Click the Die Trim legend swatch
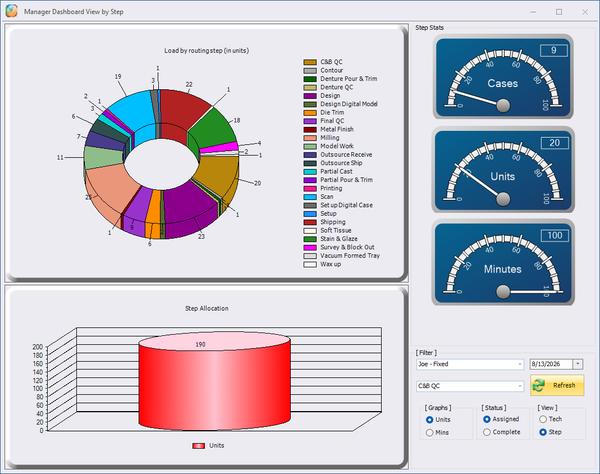This screenshot has height=474, width=600. tap(310, 112)
